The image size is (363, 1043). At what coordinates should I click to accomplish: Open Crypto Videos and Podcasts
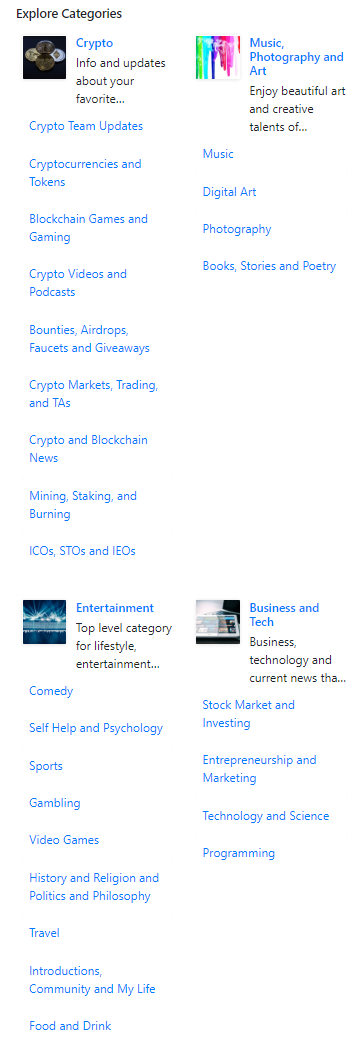(78, 283)
